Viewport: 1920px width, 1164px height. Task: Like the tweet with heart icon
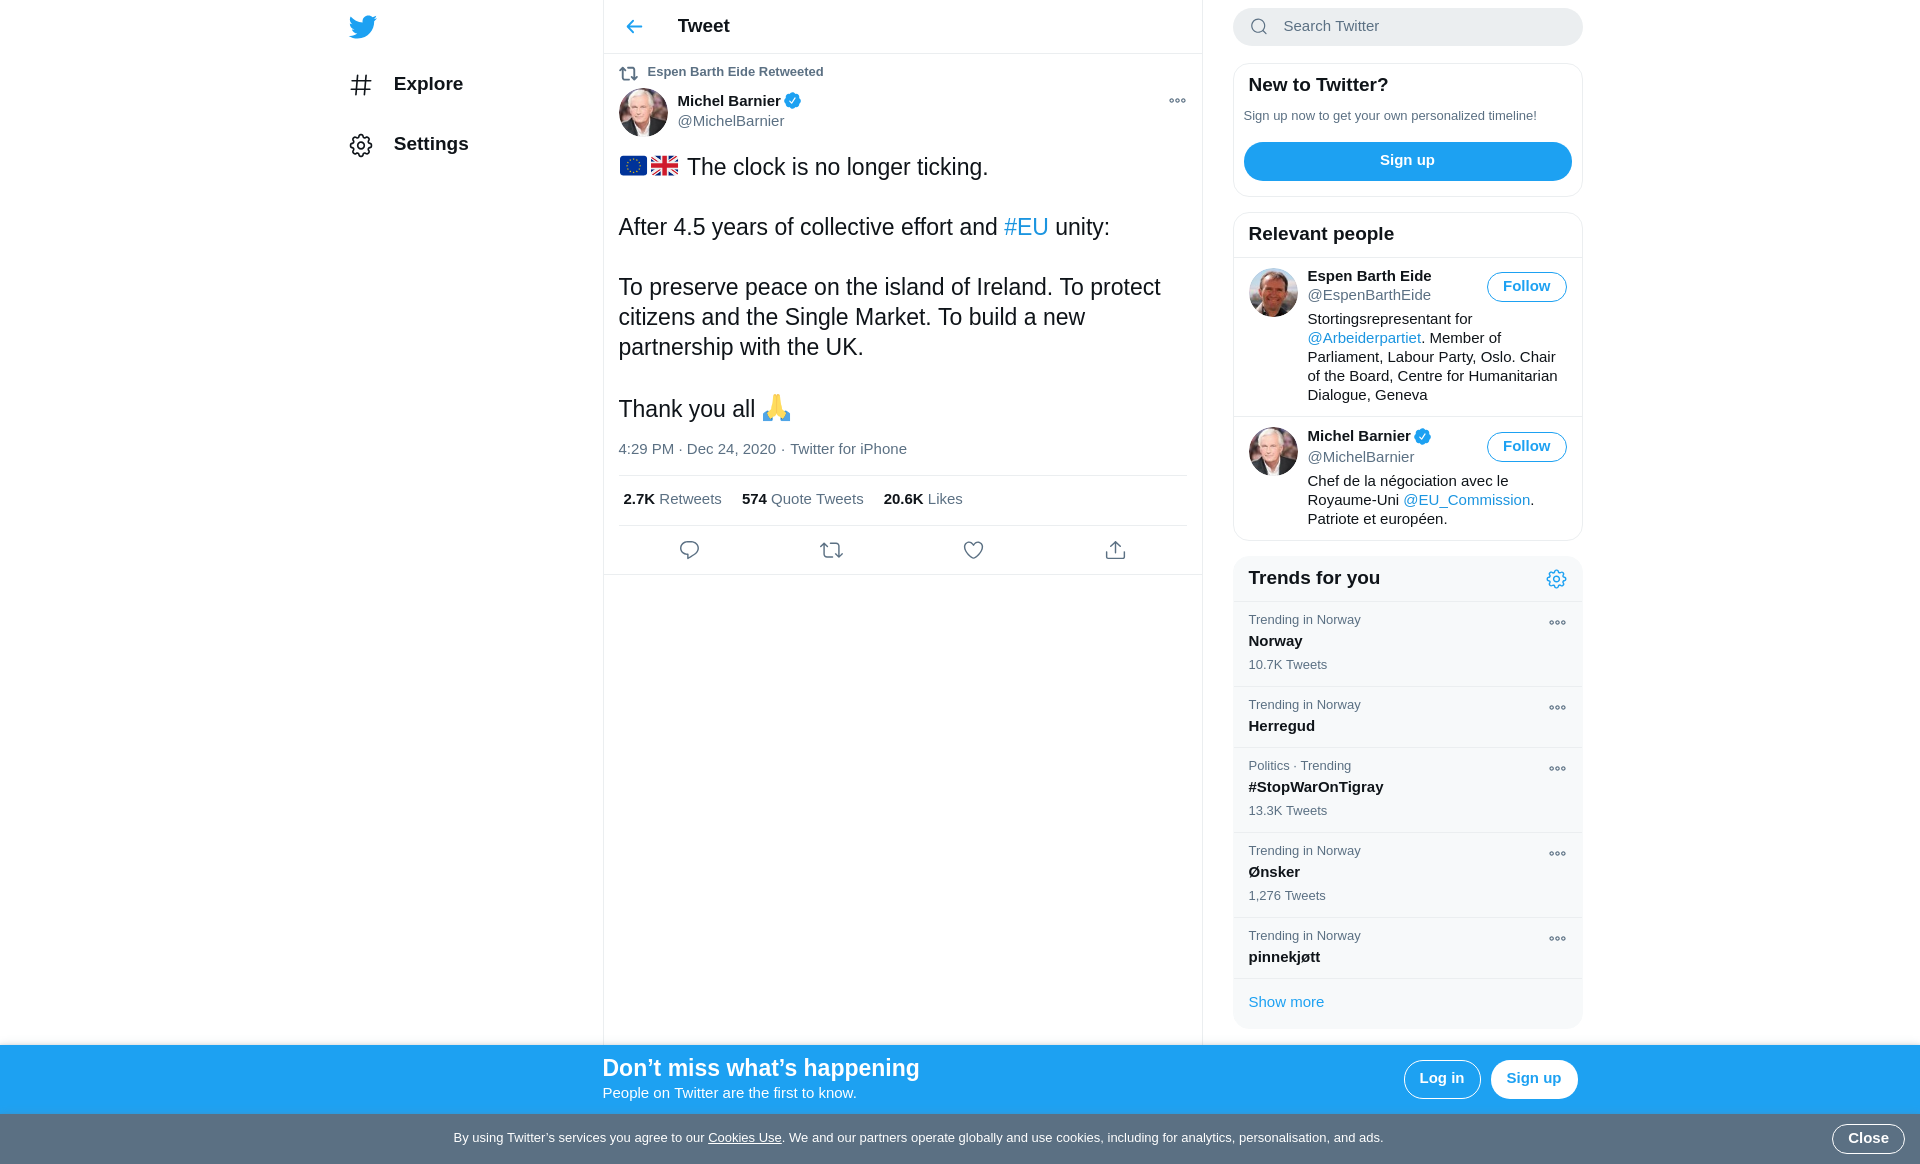click(973, 550)
